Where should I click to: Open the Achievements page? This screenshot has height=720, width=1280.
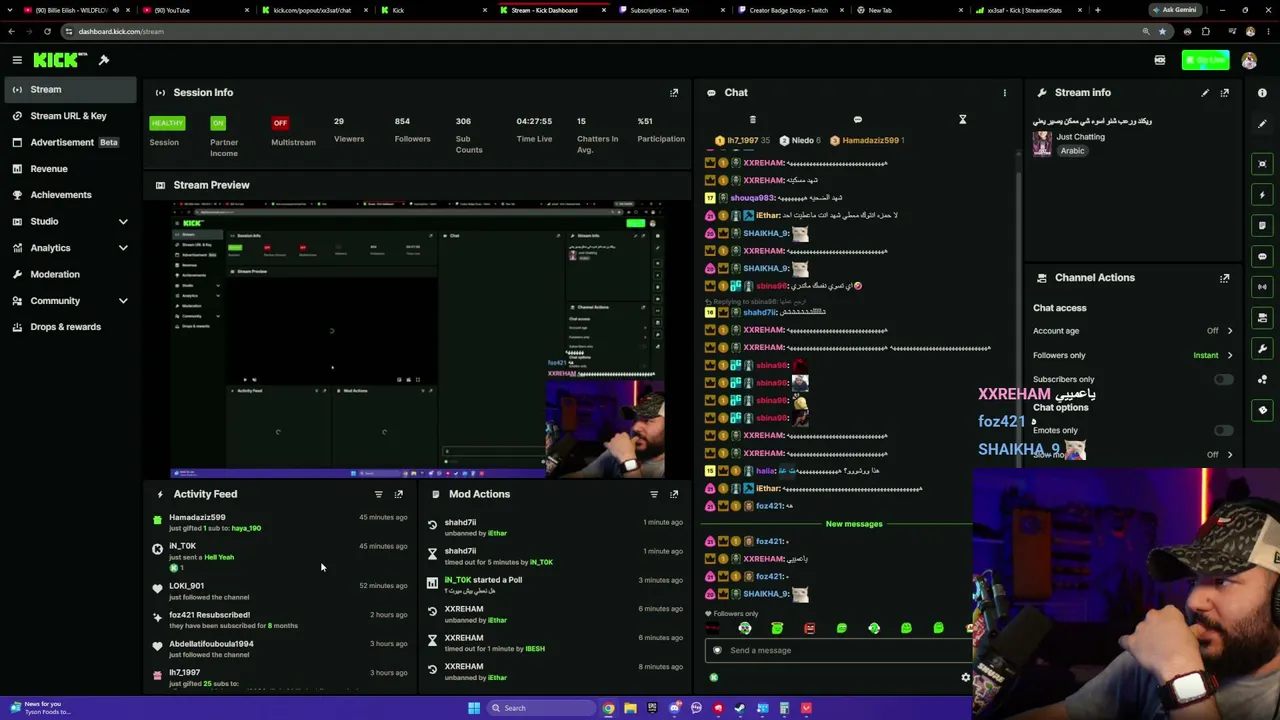[68, 195]
